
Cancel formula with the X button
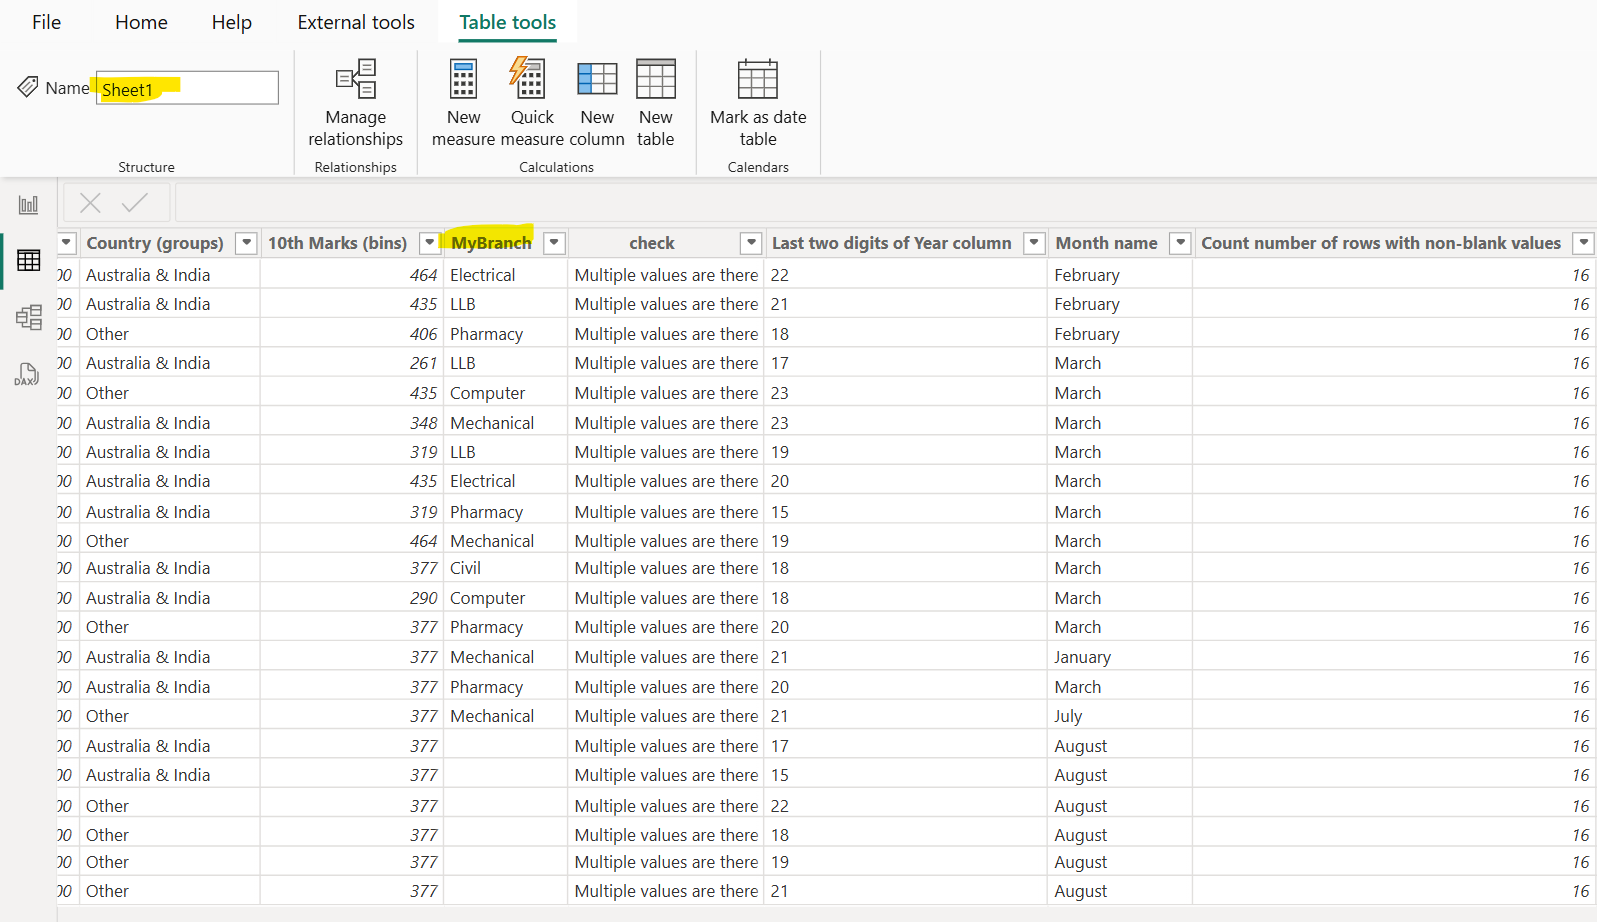pos(90,203)
